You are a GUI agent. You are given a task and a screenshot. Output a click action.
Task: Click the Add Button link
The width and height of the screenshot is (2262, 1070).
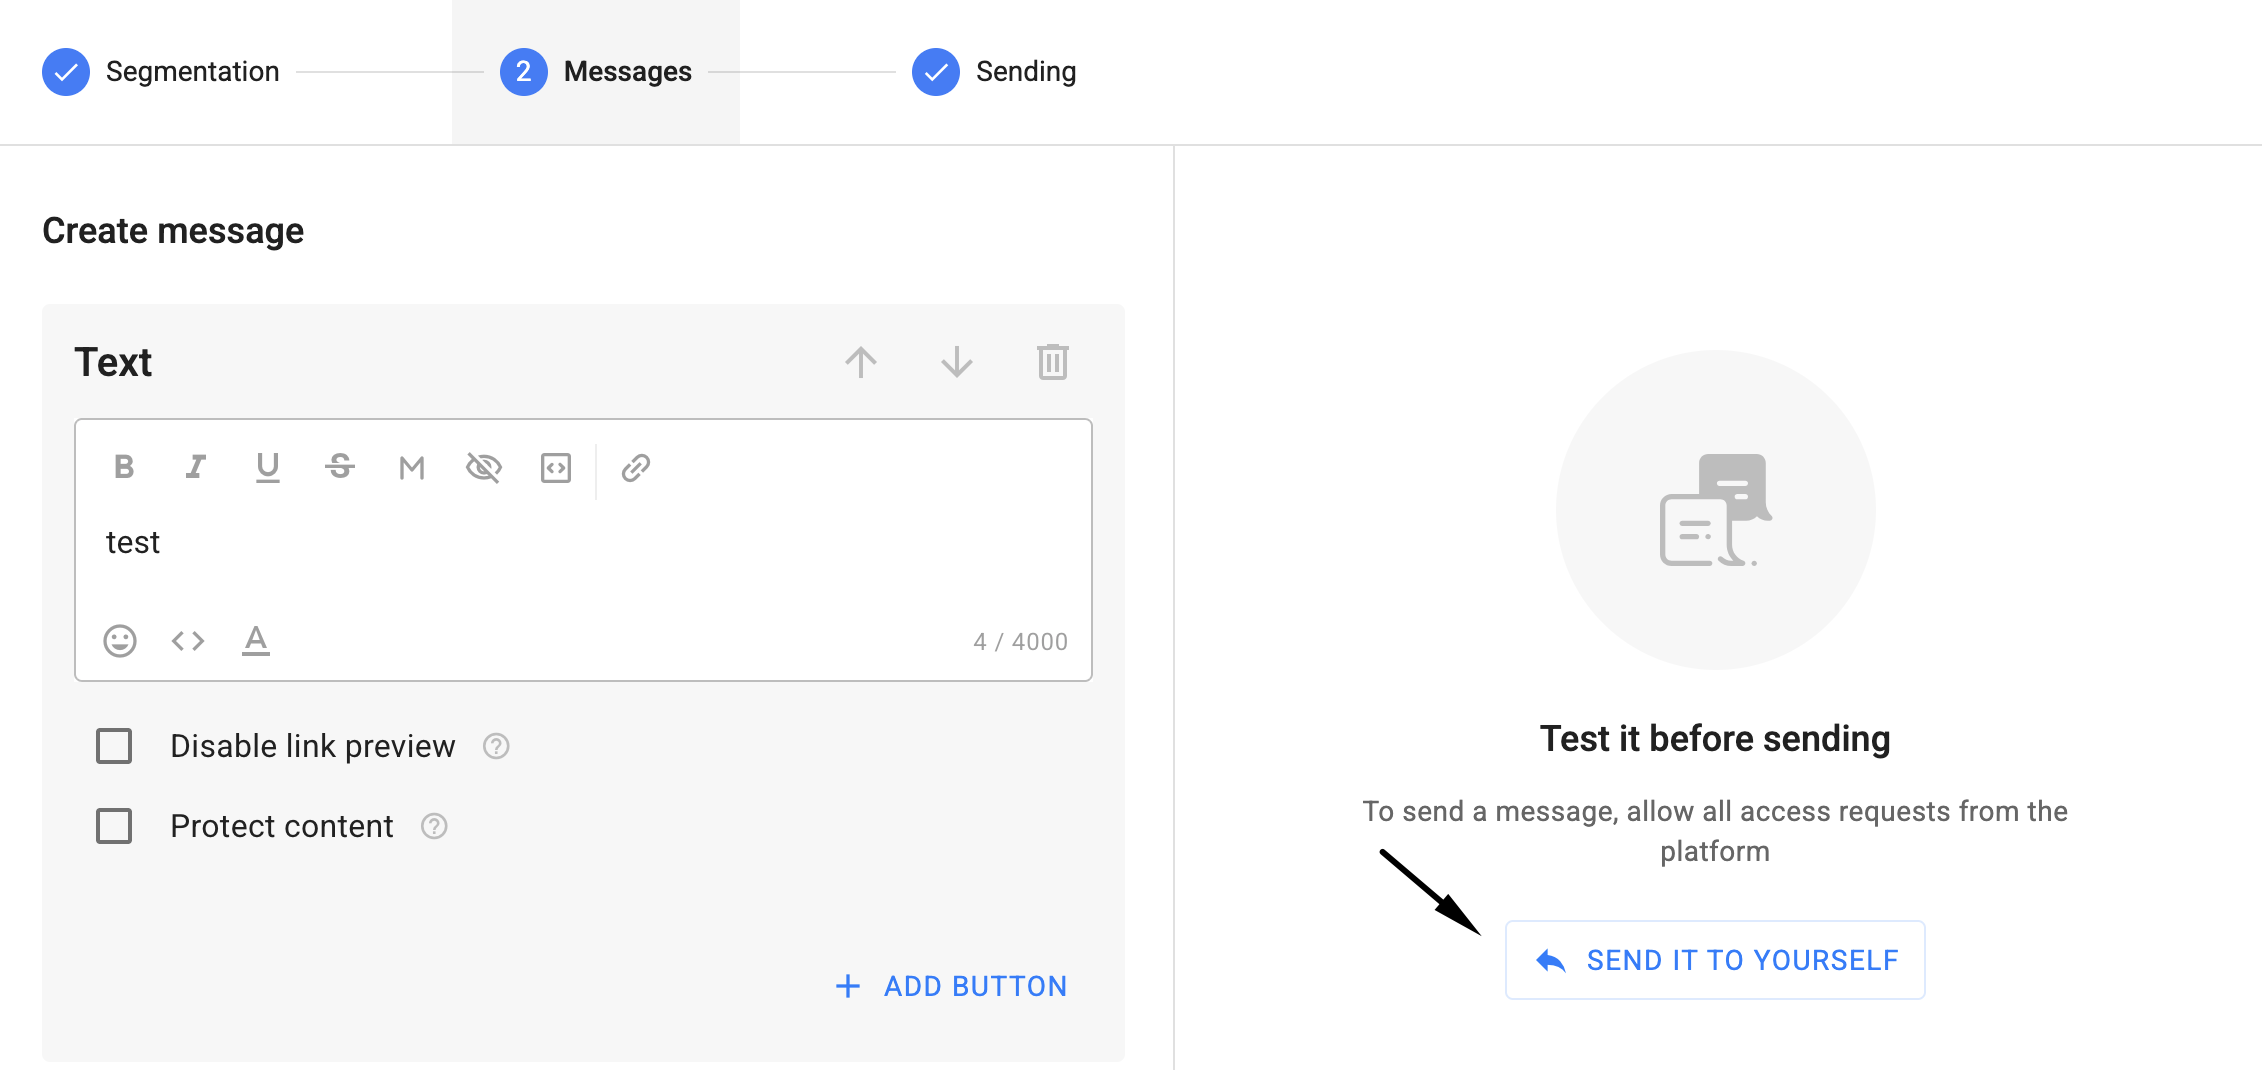(x=952, y=986)
